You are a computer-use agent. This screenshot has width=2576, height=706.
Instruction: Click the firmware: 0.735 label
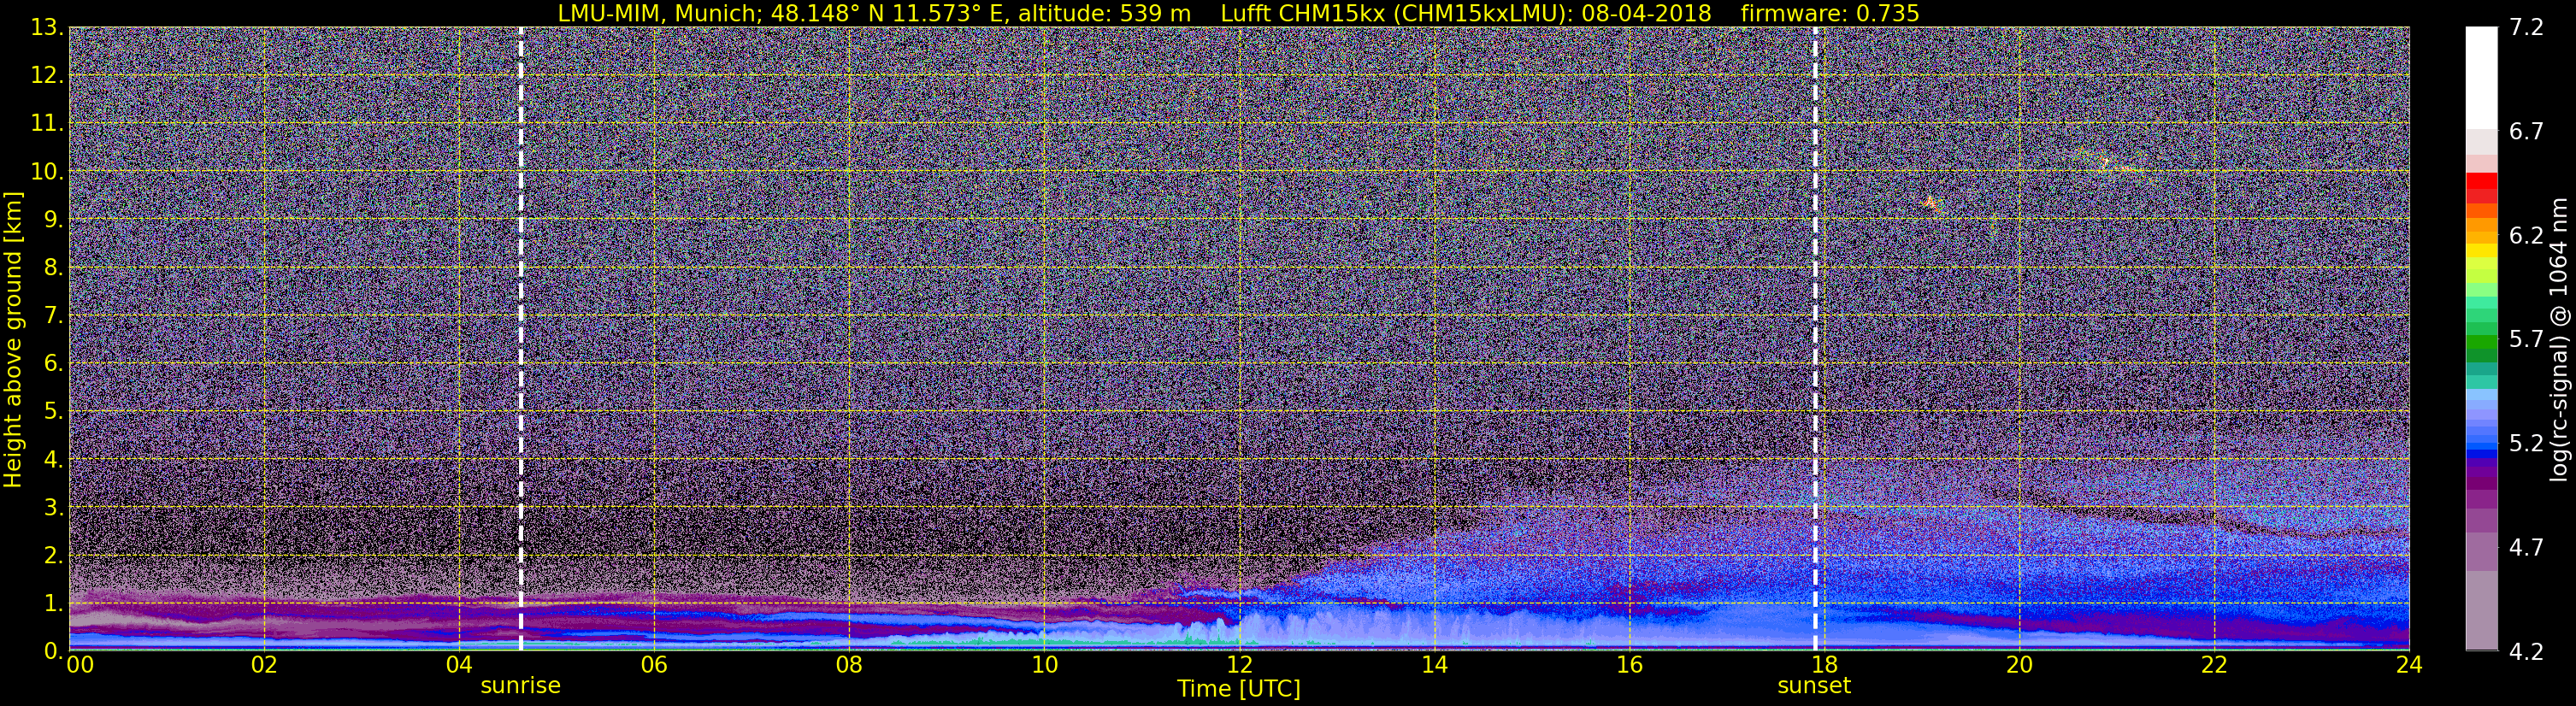tap(1830, 13)
